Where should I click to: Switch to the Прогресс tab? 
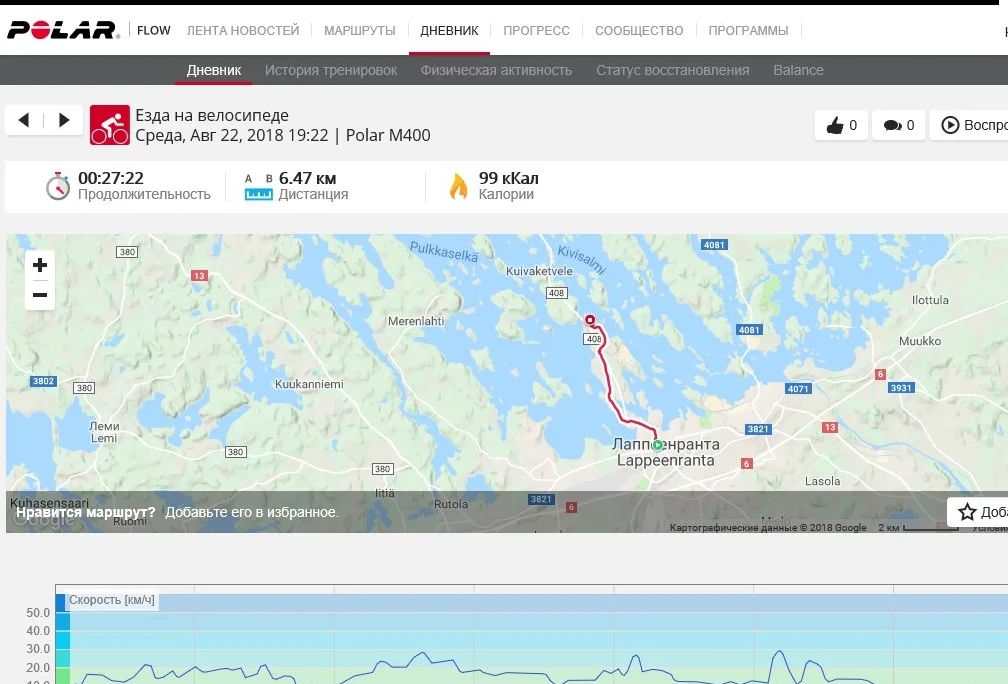click(536, 31)
